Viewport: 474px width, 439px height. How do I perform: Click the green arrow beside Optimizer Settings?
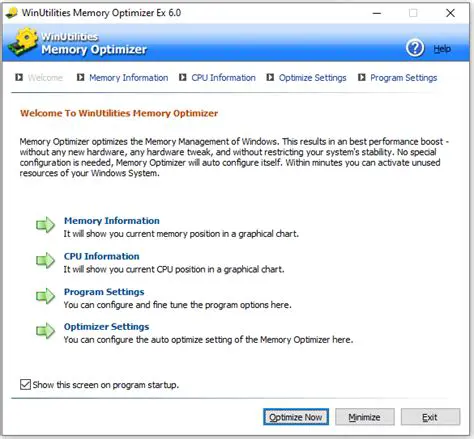45,331
